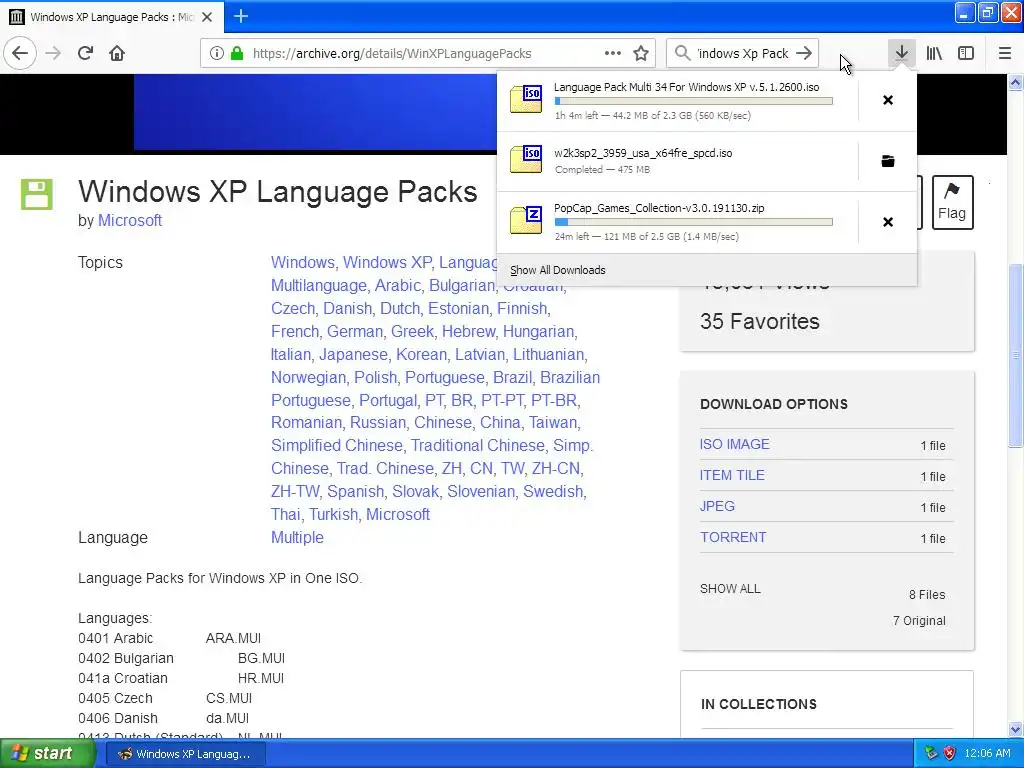Screen dimensions: 1024x768
Task: Submit search with the arrow button
Action: point(805,53)
